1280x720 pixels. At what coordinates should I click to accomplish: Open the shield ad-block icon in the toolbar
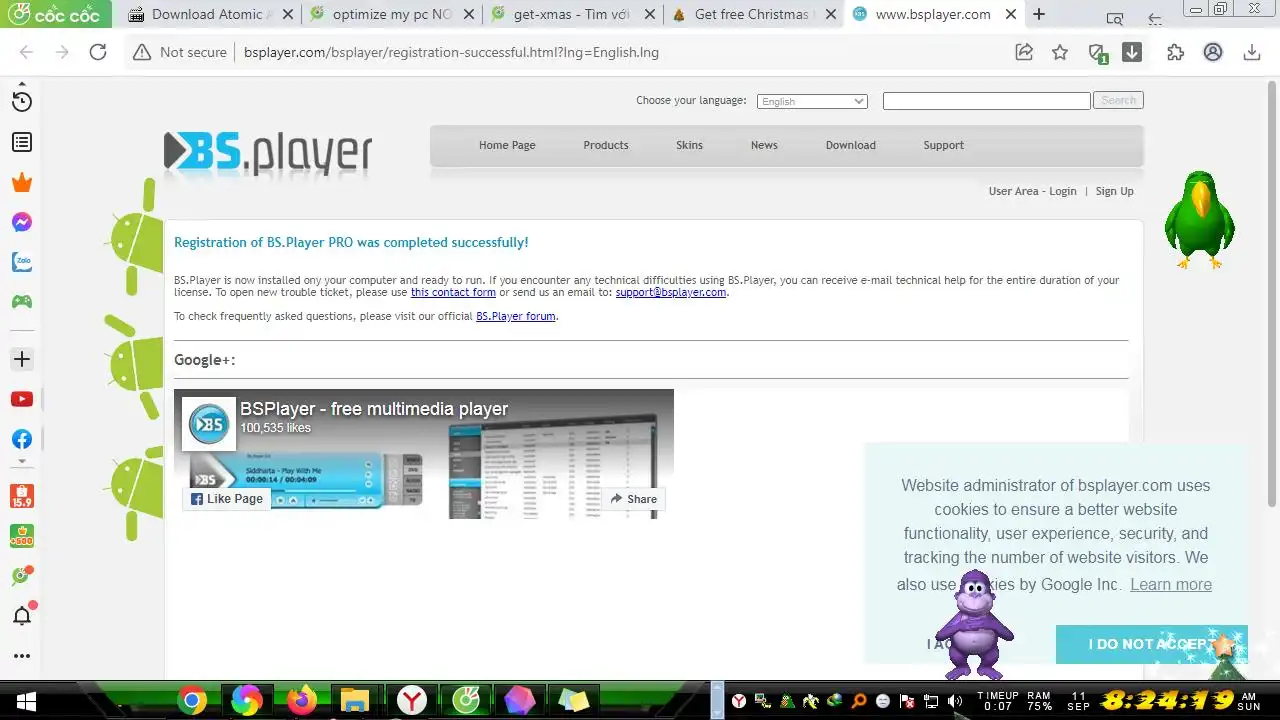click(x=1098, y=53)
